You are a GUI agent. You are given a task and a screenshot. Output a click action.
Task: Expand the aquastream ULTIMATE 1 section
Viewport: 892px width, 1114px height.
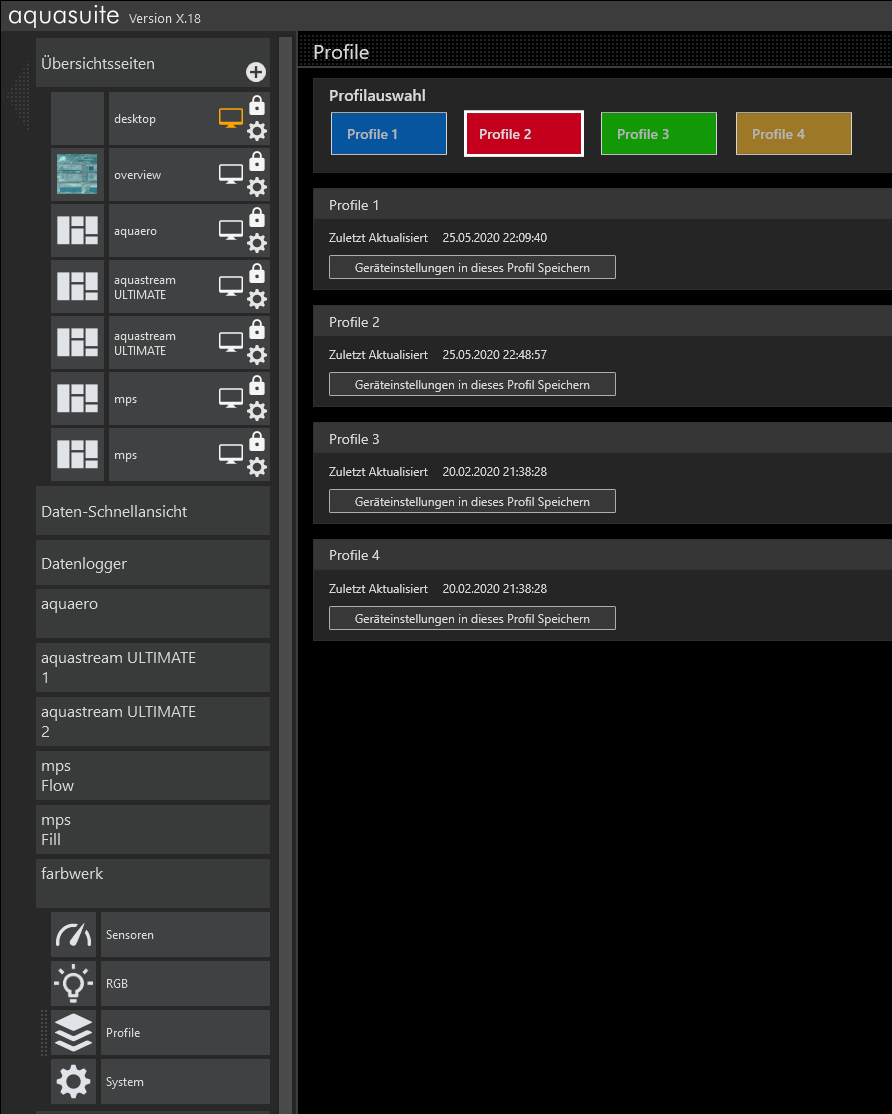point(153,667)
